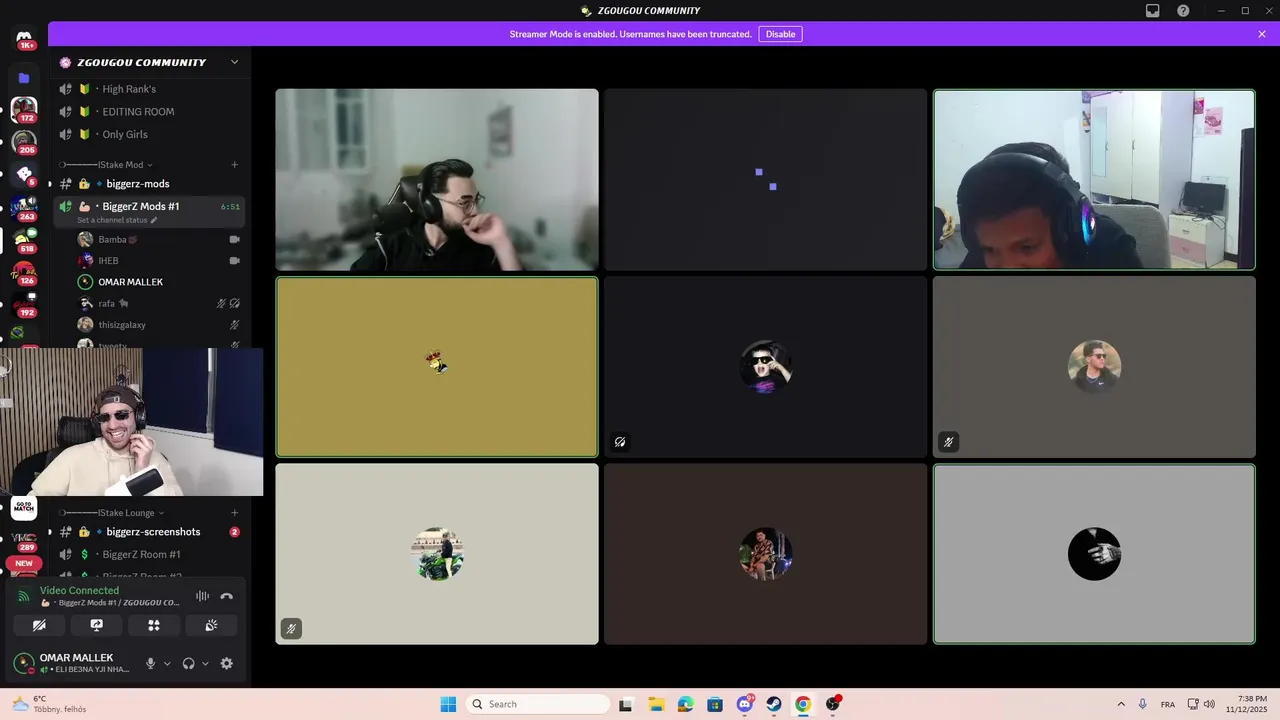The image size is (1280, 720).
Task: Focus participant tile with hand avatar
Action: tap(1094, 554)
